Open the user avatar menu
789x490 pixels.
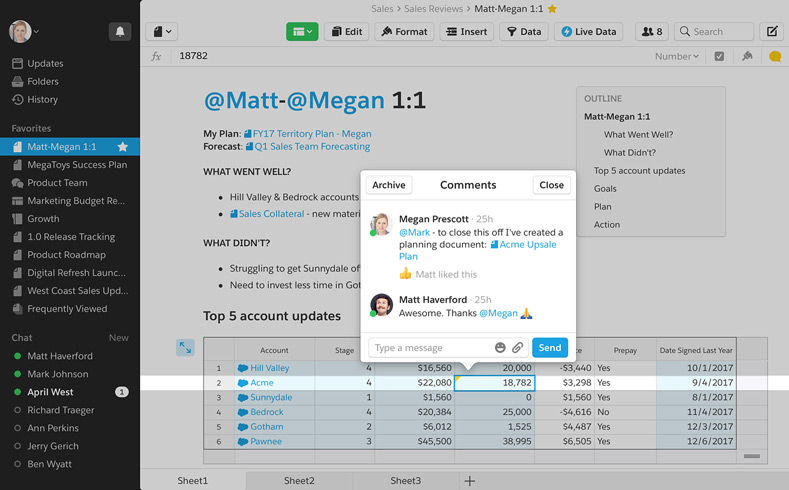(24, 32)
